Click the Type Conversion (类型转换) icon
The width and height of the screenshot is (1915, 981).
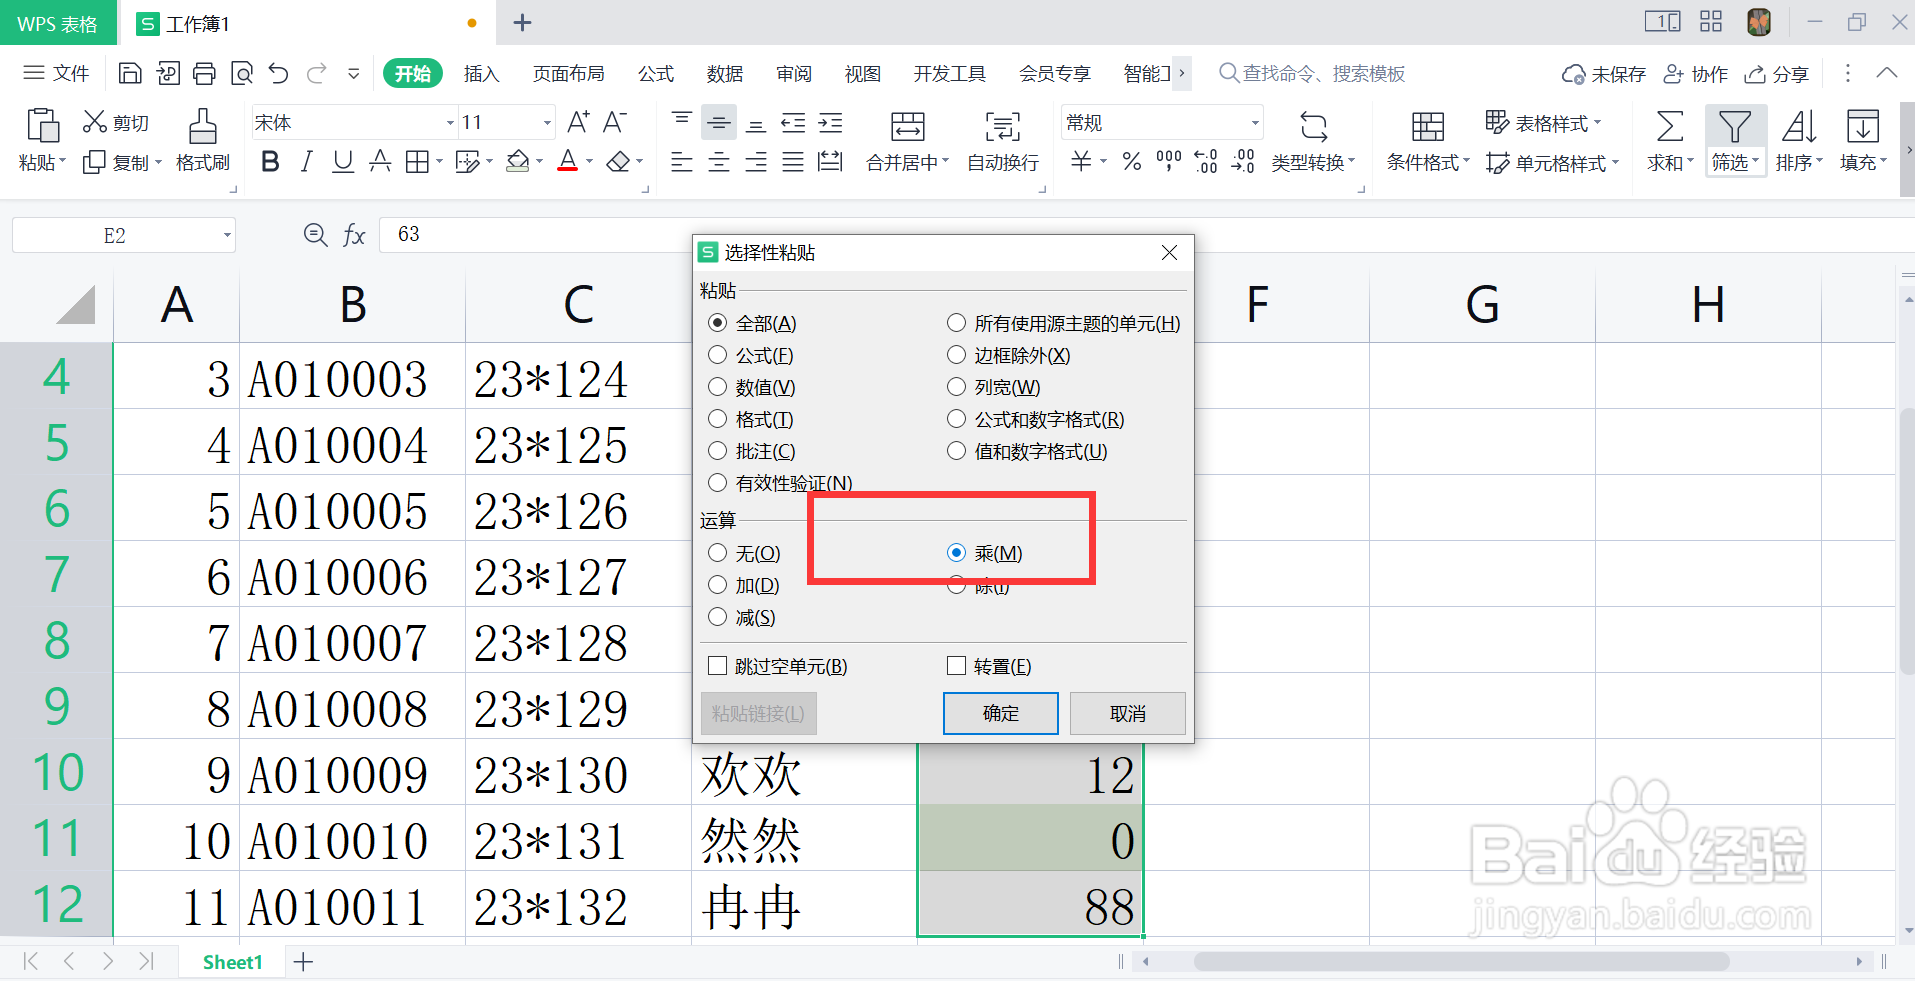1314,127
